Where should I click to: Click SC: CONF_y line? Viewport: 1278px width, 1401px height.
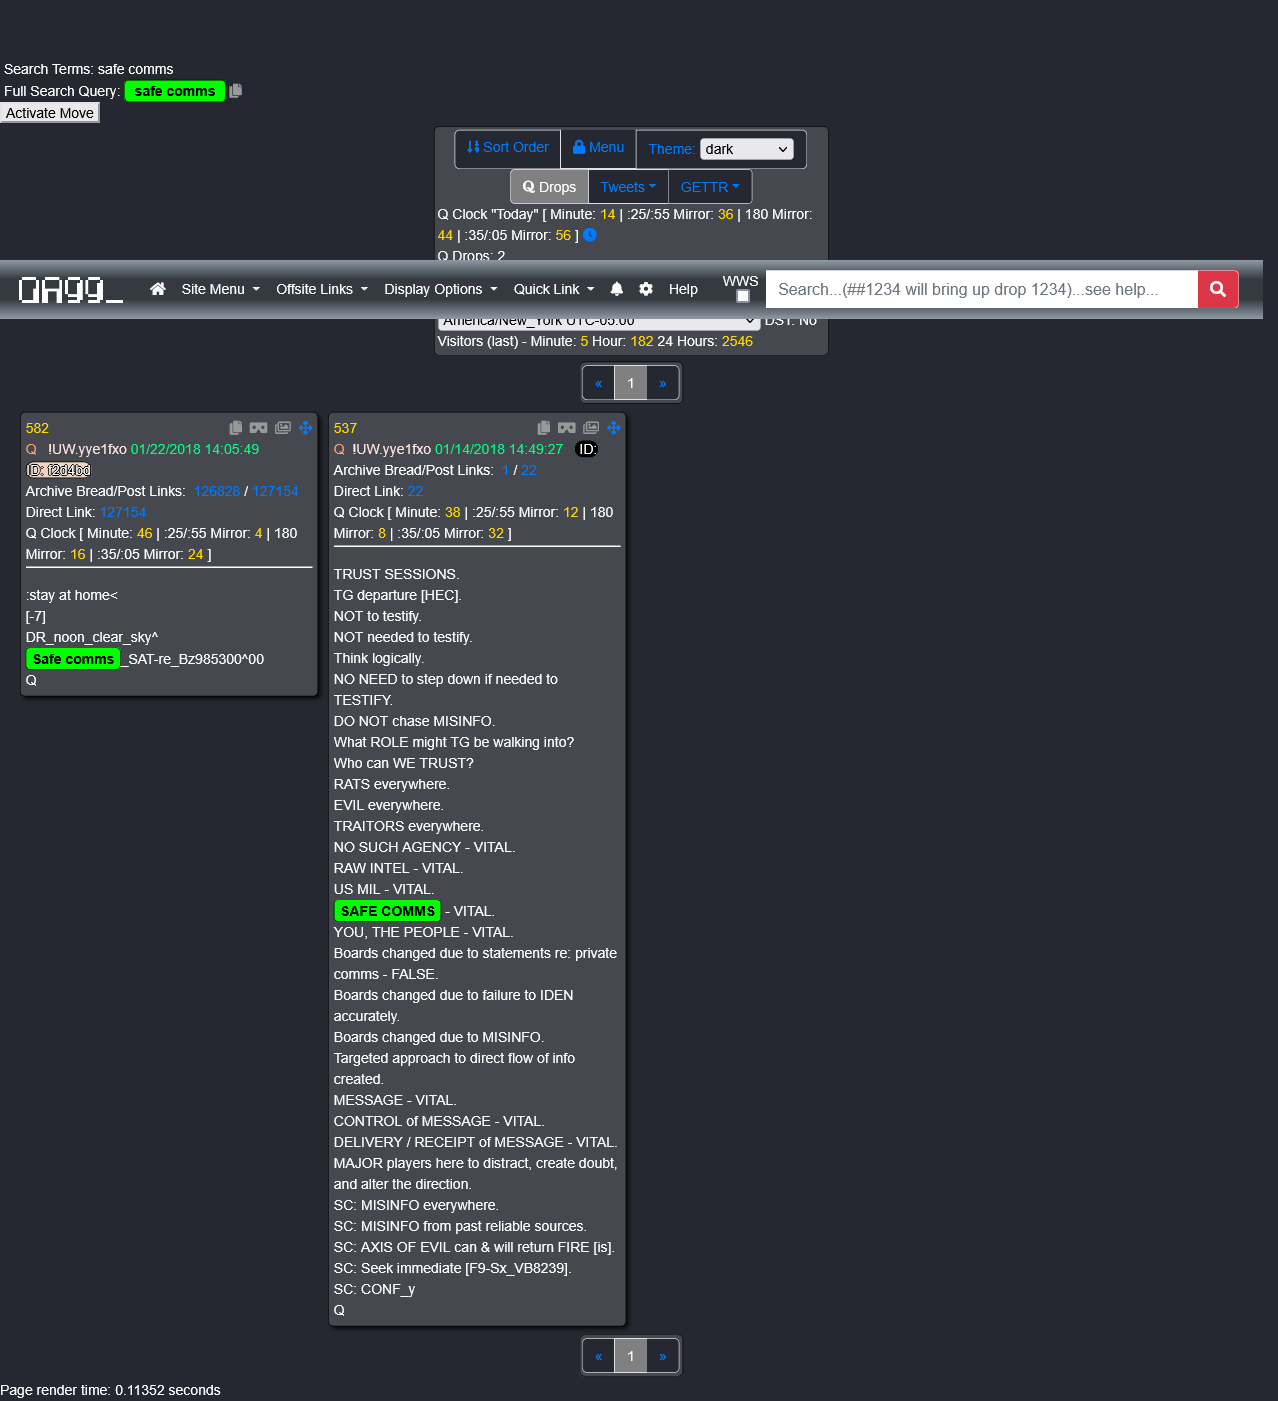pos(374,1289)
